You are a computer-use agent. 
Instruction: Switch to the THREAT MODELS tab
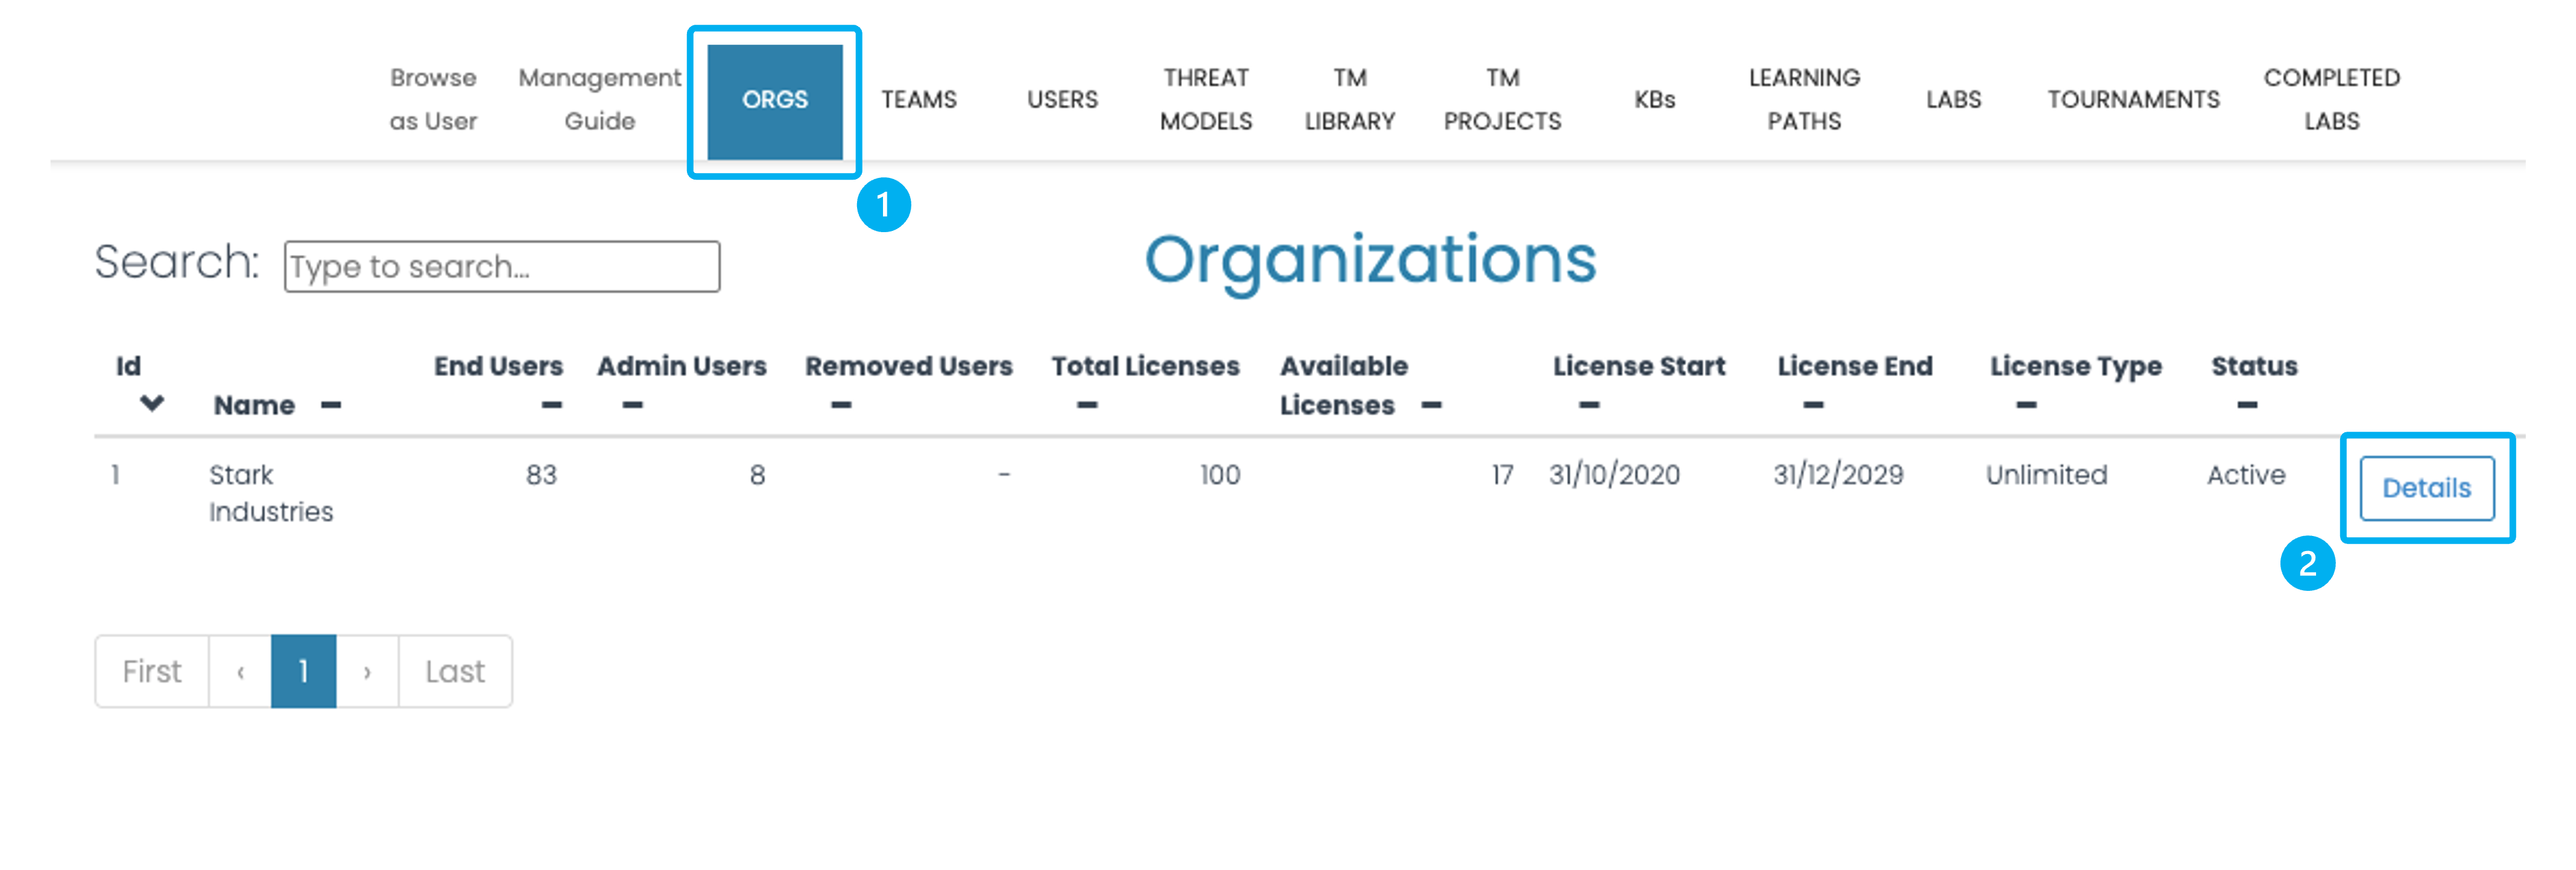(x=1205, y=100)
